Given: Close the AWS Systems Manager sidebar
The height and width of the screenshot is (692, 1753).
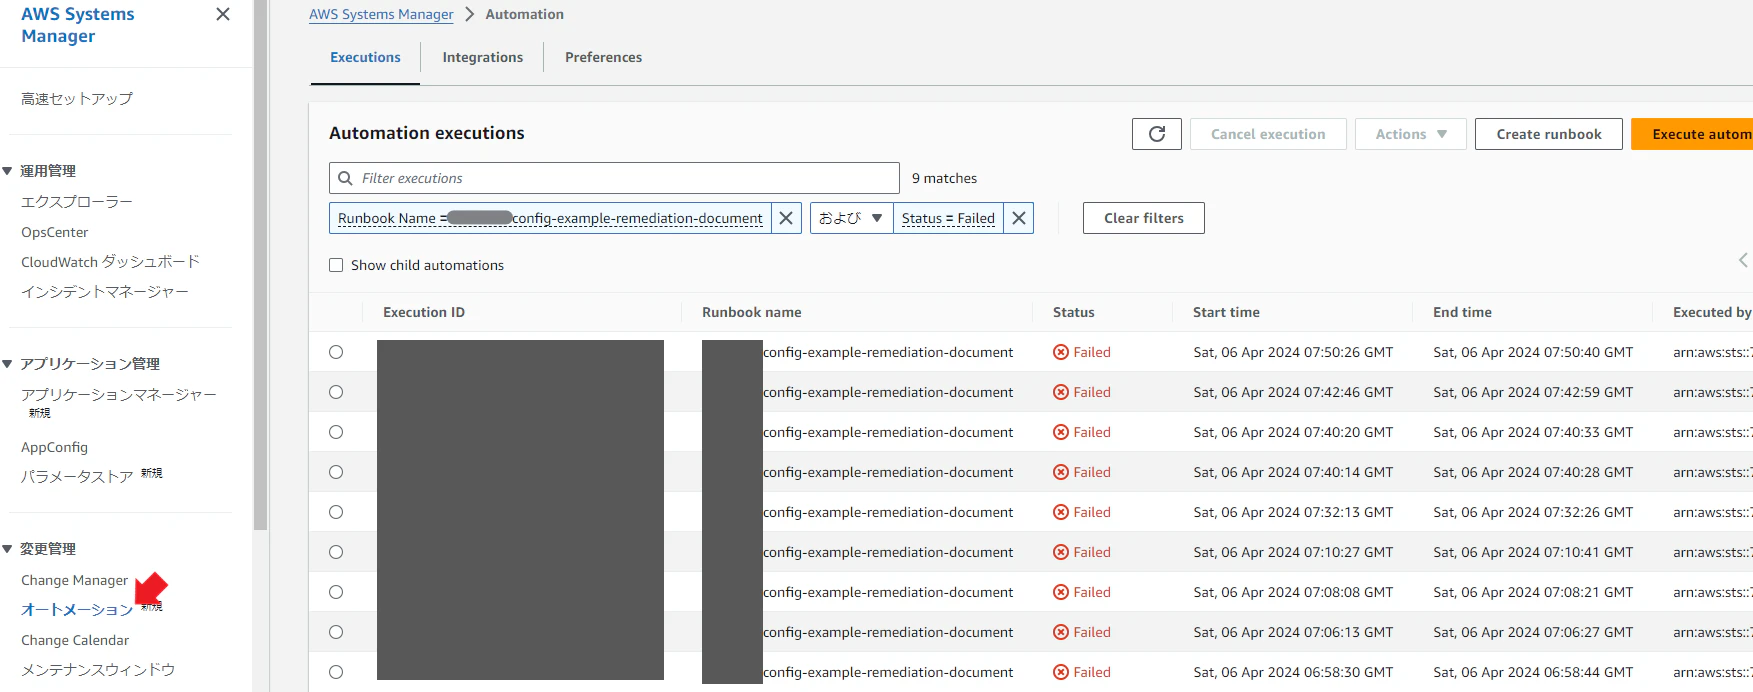Looking at the screenshot, I should pyautogui.click(x=223, y=14).
